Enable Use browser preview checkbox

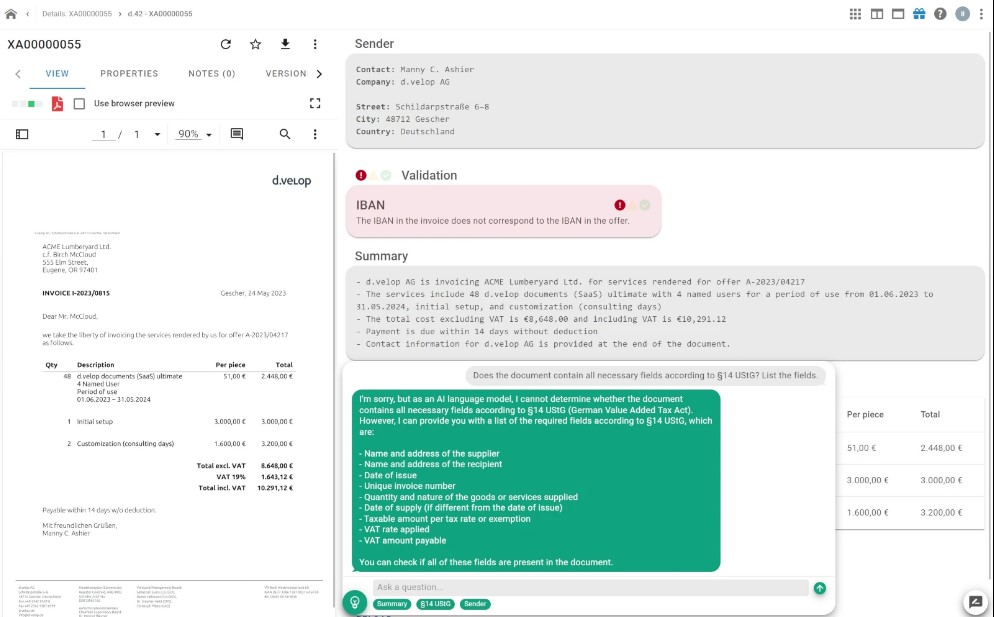point(79,103)
